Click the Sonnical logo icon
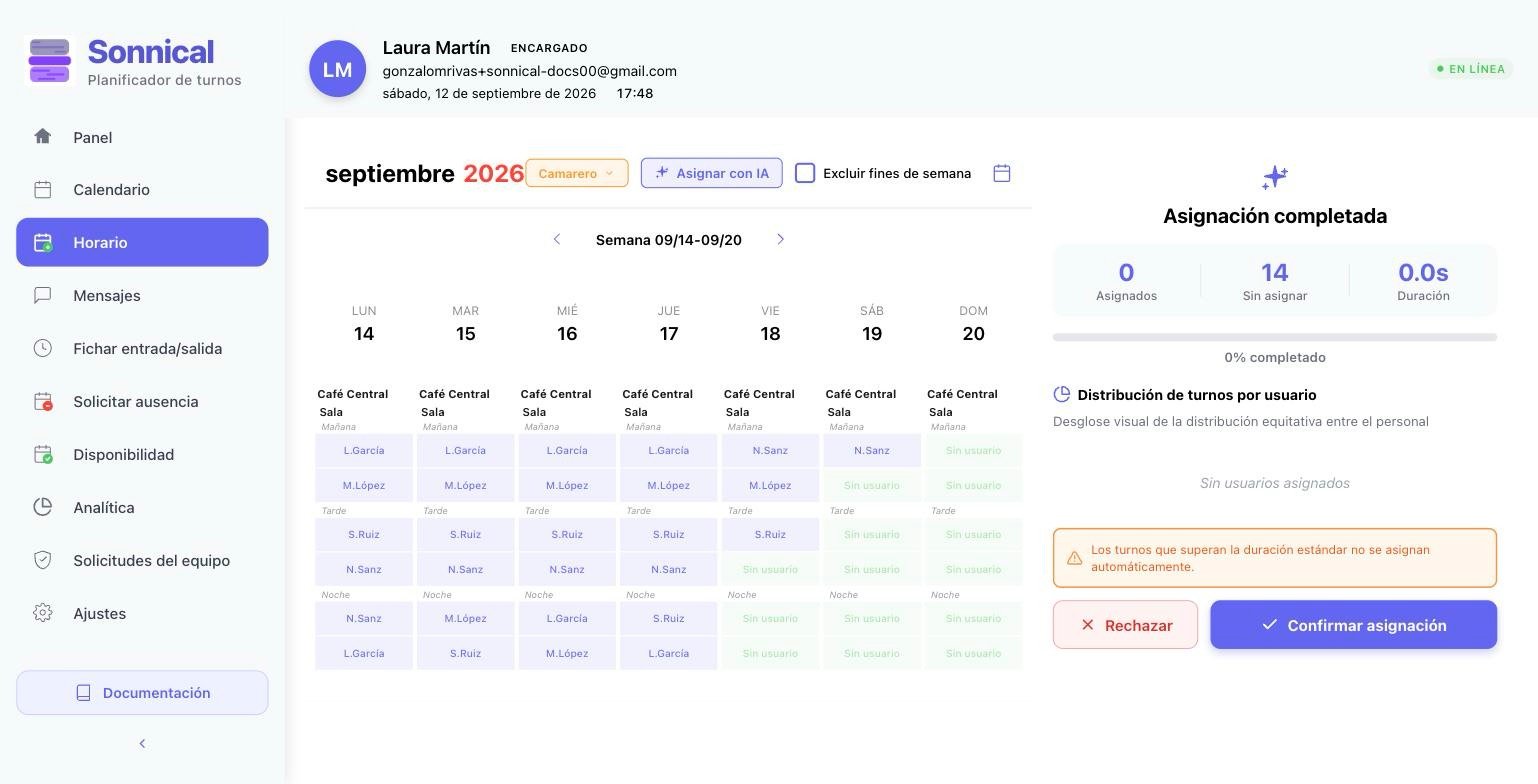This screenshot has height=784, width=1538. 50,61
